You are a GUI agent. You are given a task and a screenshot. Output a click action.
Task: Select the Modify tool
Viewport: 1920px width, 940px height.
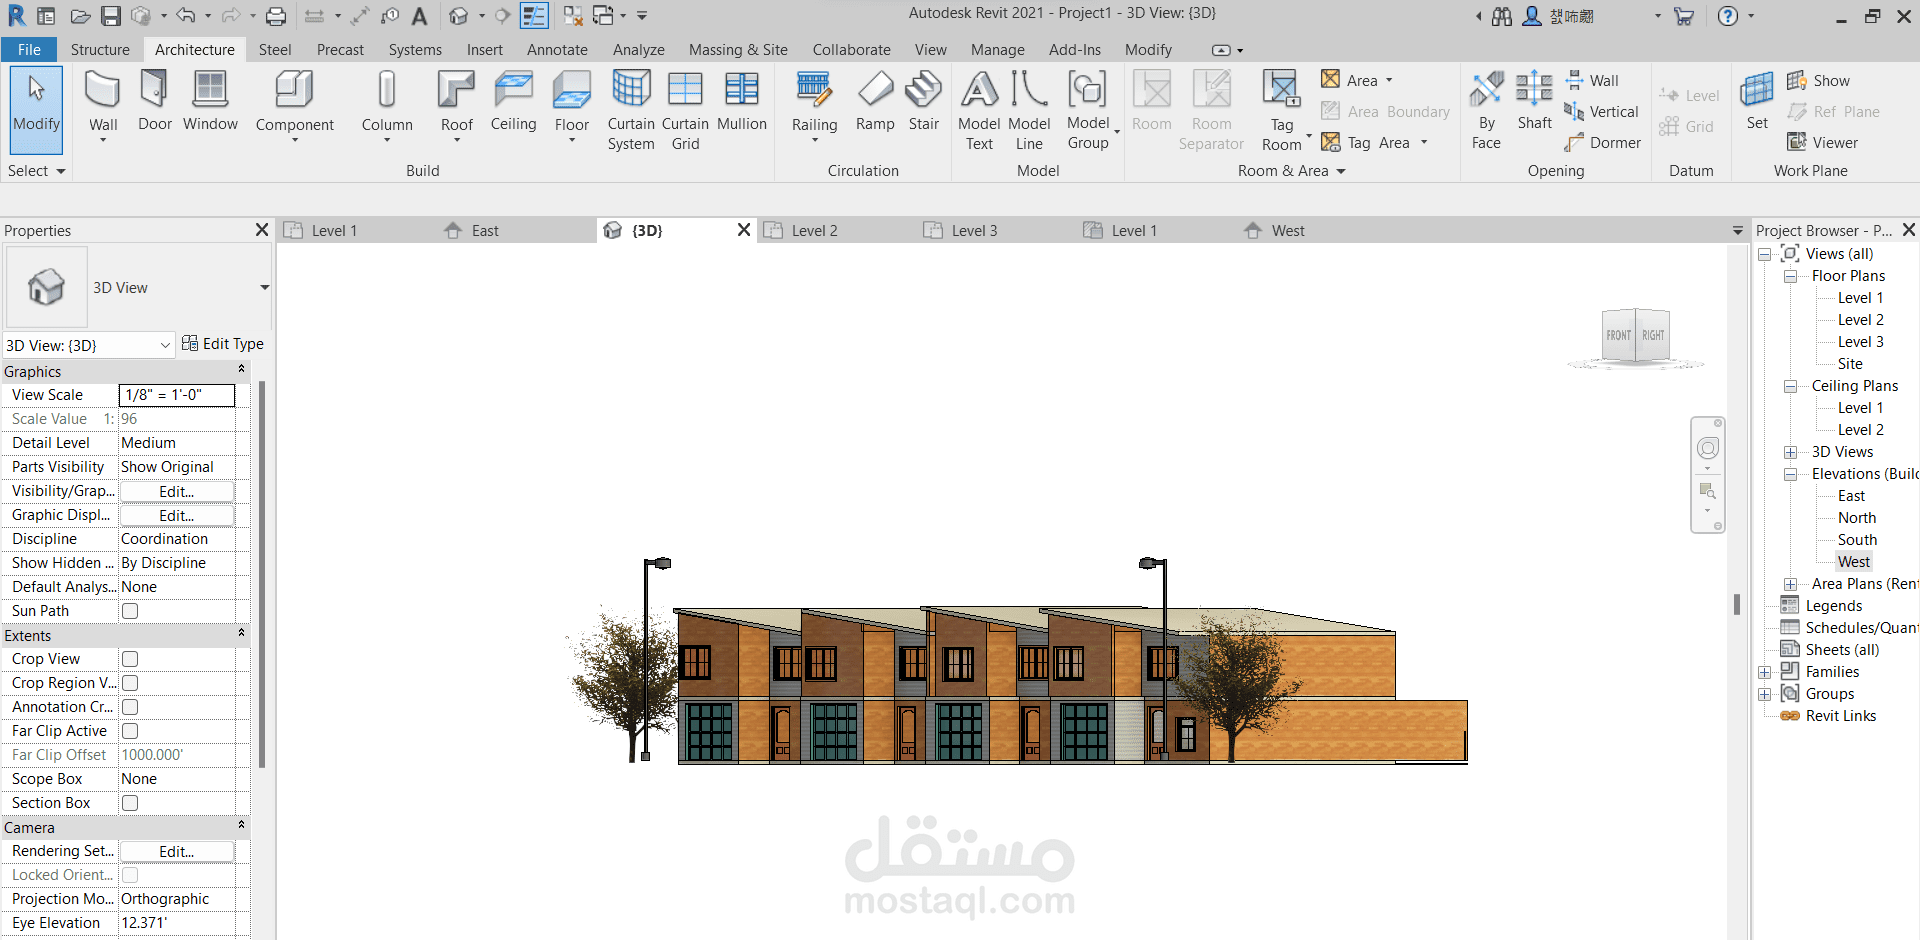(x=36, y=108)
